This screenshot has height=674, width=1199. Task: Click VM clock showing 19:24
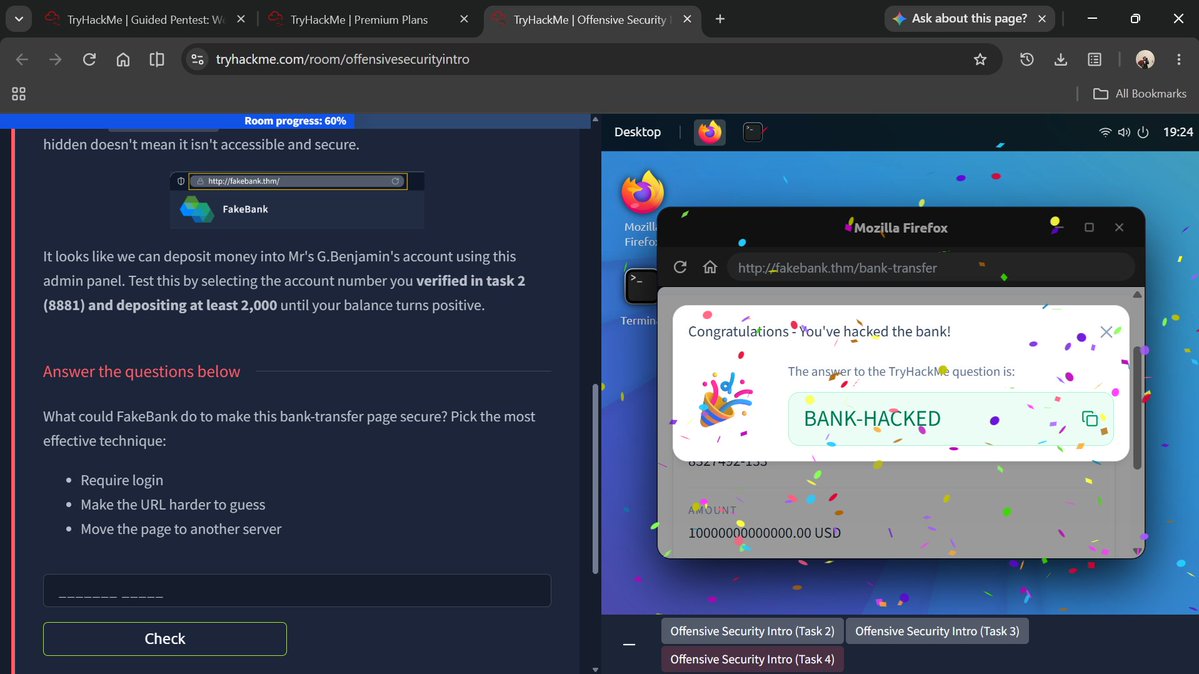1178,132
